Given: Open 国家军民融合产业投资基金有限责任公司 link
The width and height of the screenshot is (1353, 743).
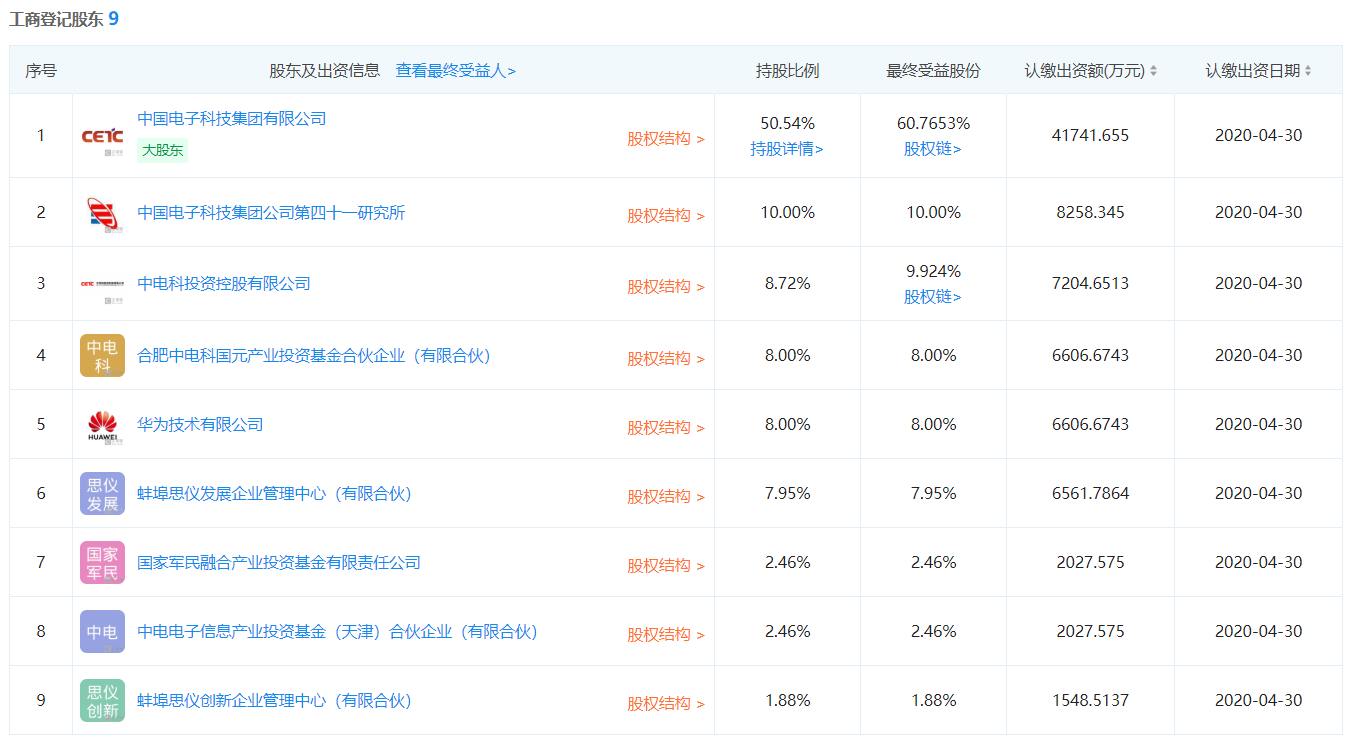Looking at the screenshot, I should coord(279,563).
